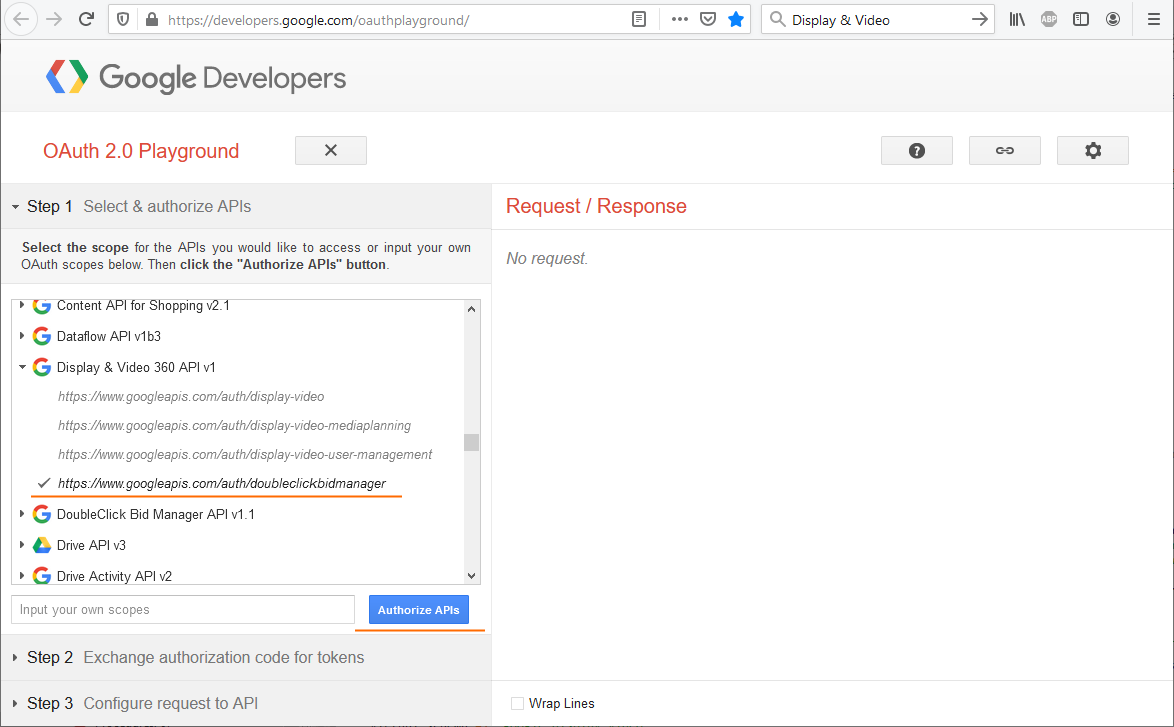
Task: Click the Authorize APIs button
Action: (x=418, y=610)
